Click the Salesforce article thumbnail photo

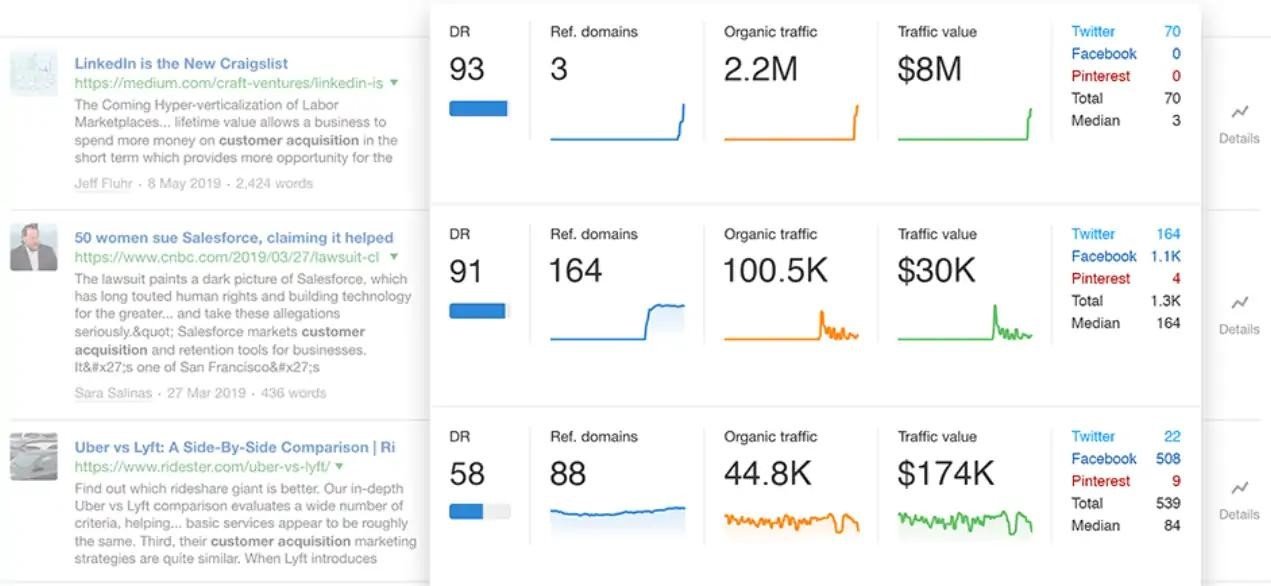pos(33,247)
